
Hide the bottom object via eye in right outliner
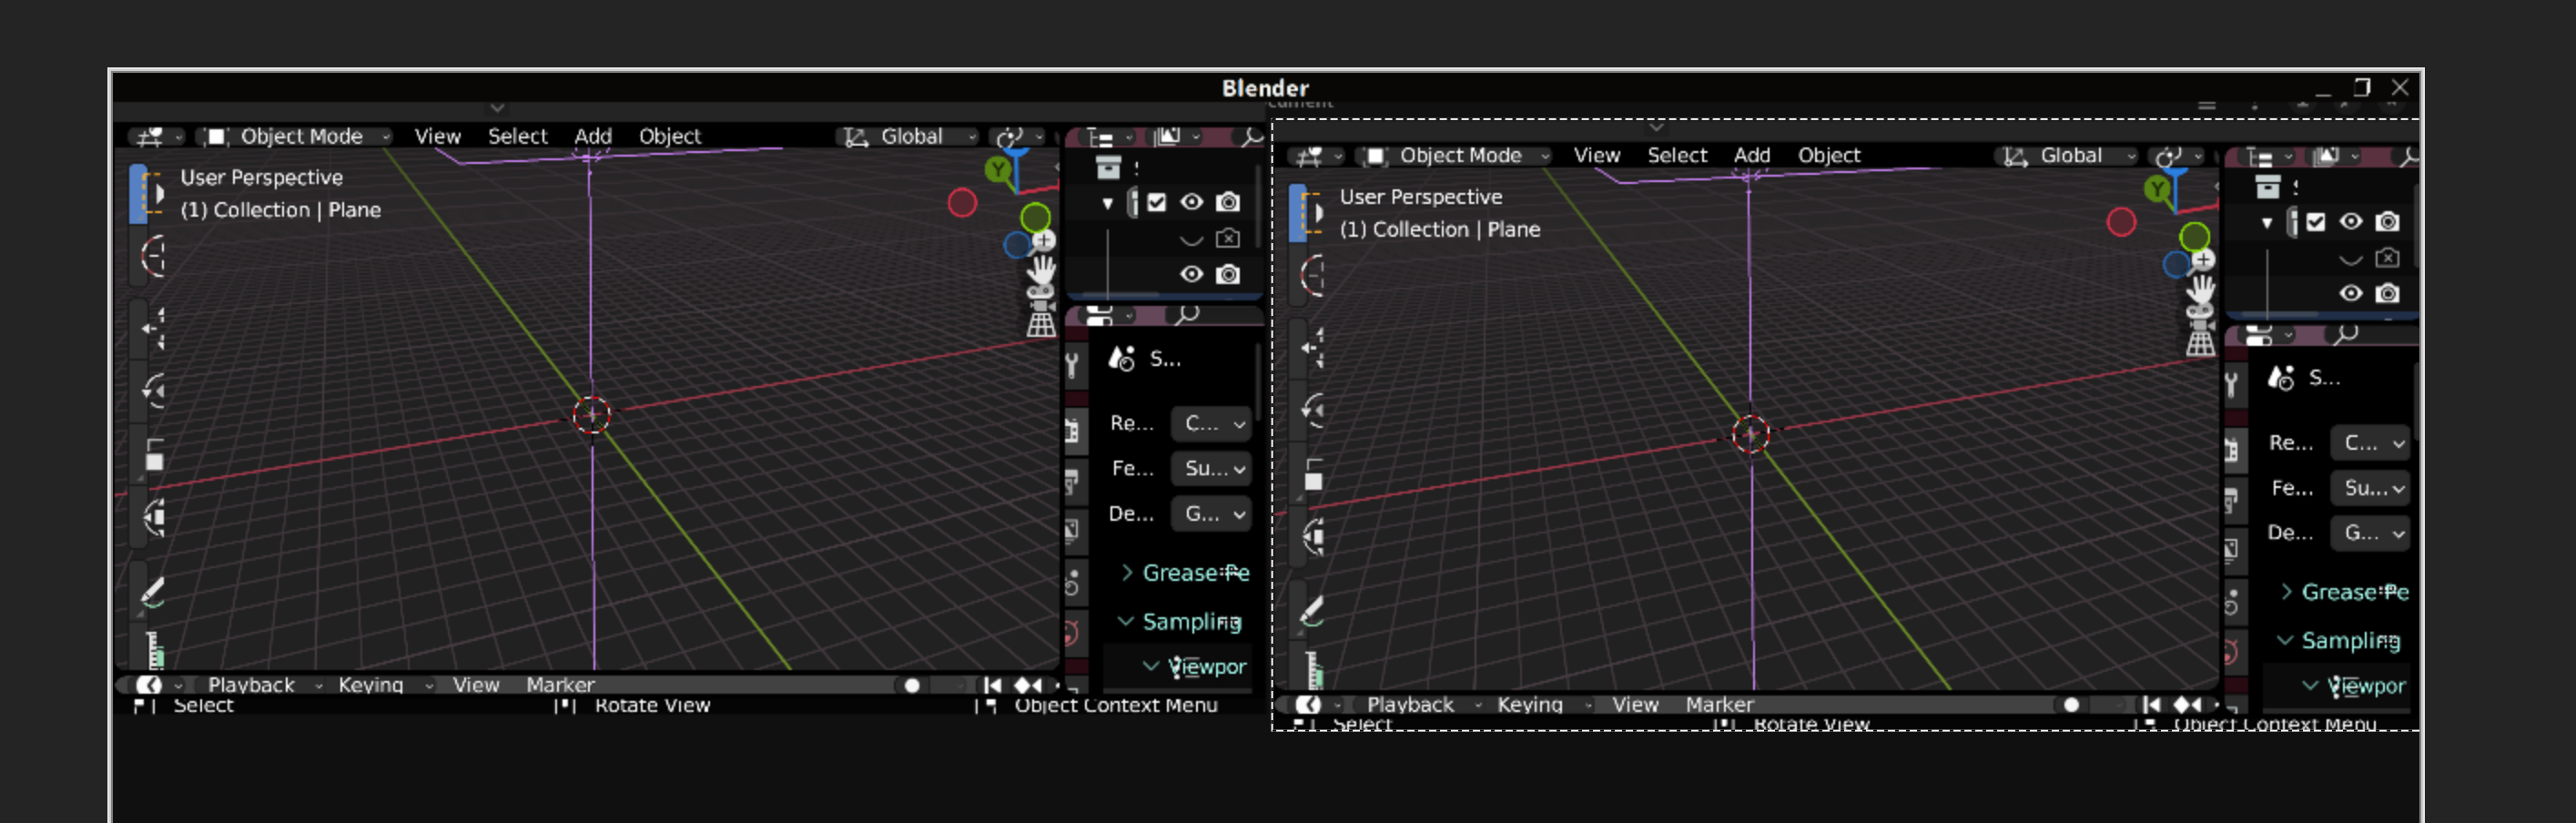[2350, 293]
